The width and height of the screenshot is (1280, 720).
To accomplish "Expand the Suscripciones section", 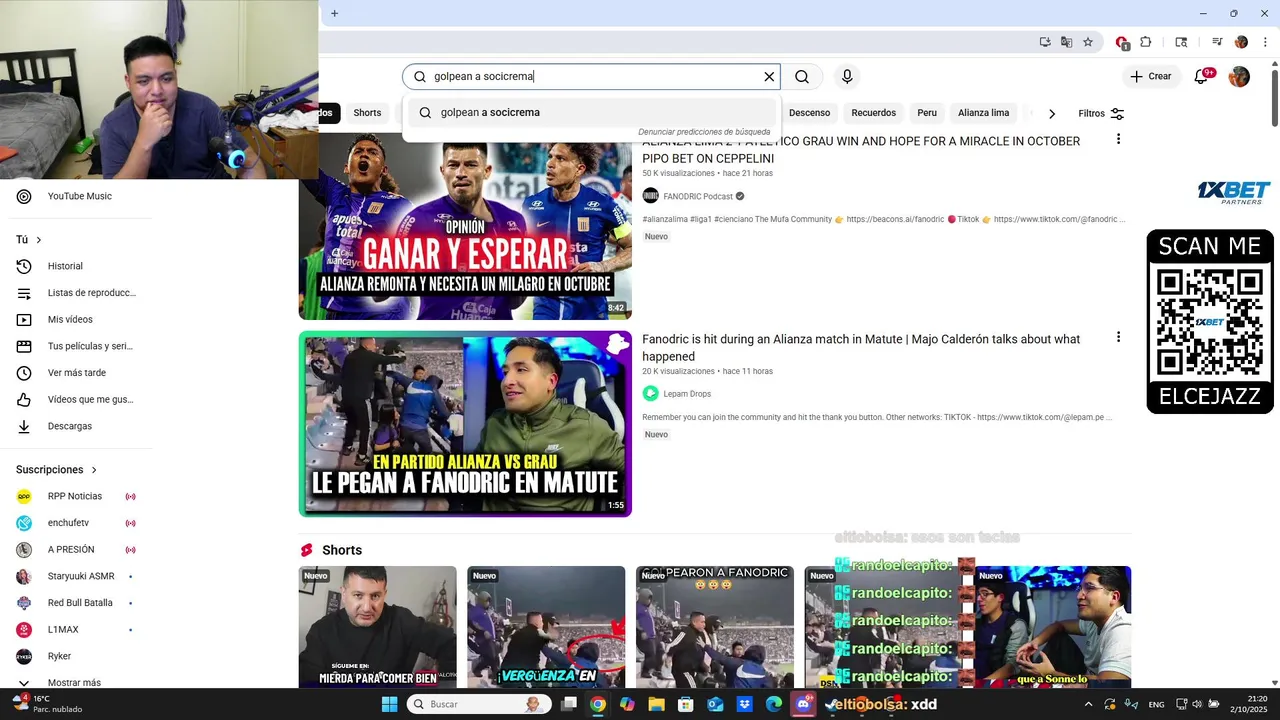I will point(57,470).
